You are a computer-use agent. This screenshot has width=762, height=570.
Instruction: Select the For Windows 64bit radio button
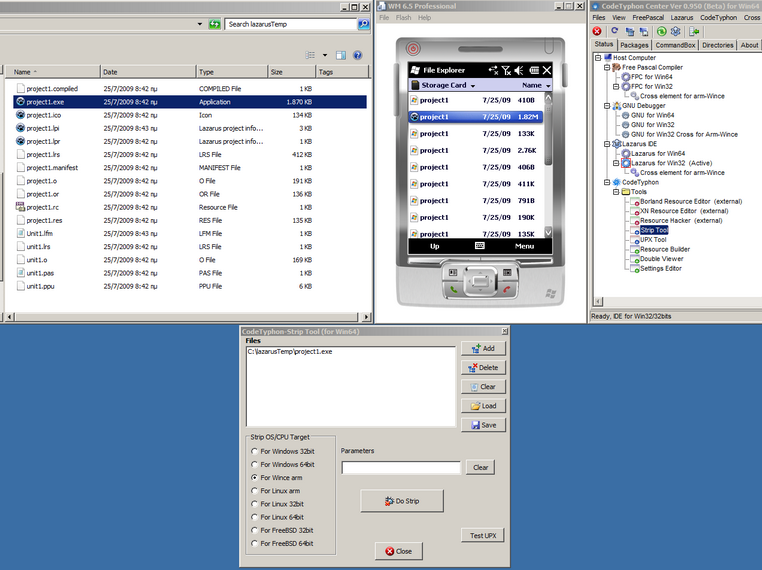[x=254, y=464]
